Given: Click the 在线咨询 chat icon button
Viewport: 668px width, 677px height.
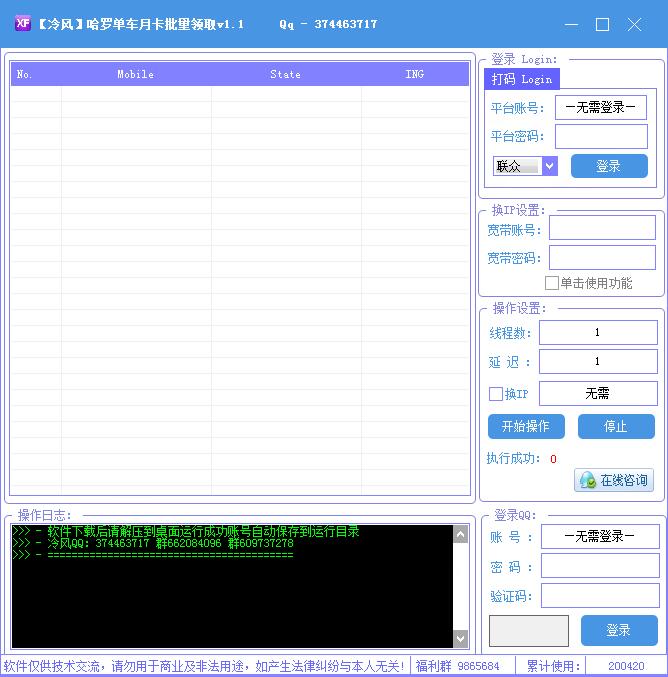Looking at the screenshot, I should (614, 480).
